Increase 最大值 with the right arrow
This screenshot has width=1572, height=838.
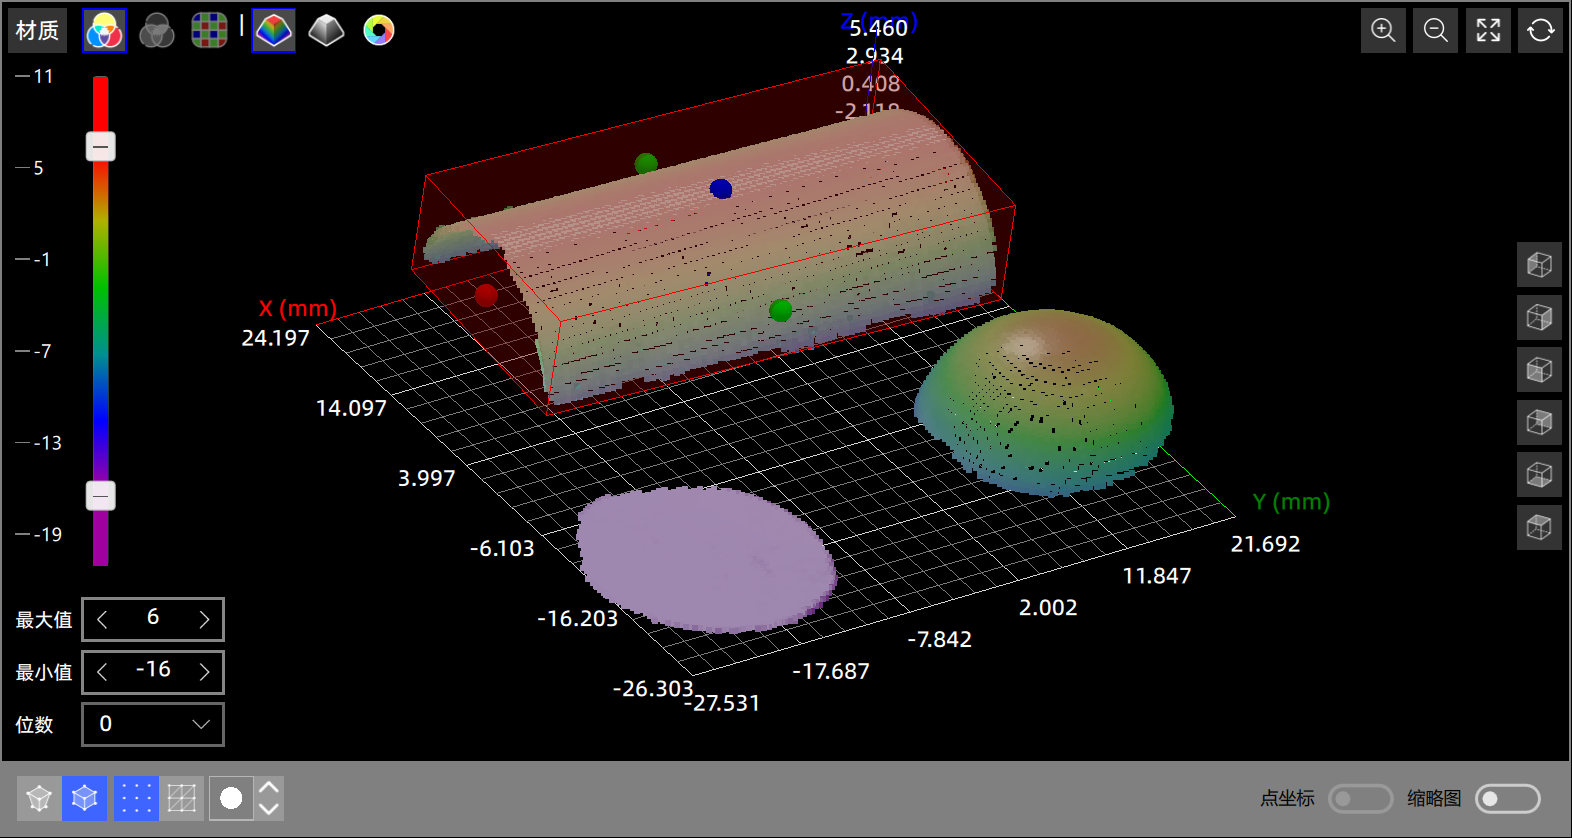click(204, 620)
